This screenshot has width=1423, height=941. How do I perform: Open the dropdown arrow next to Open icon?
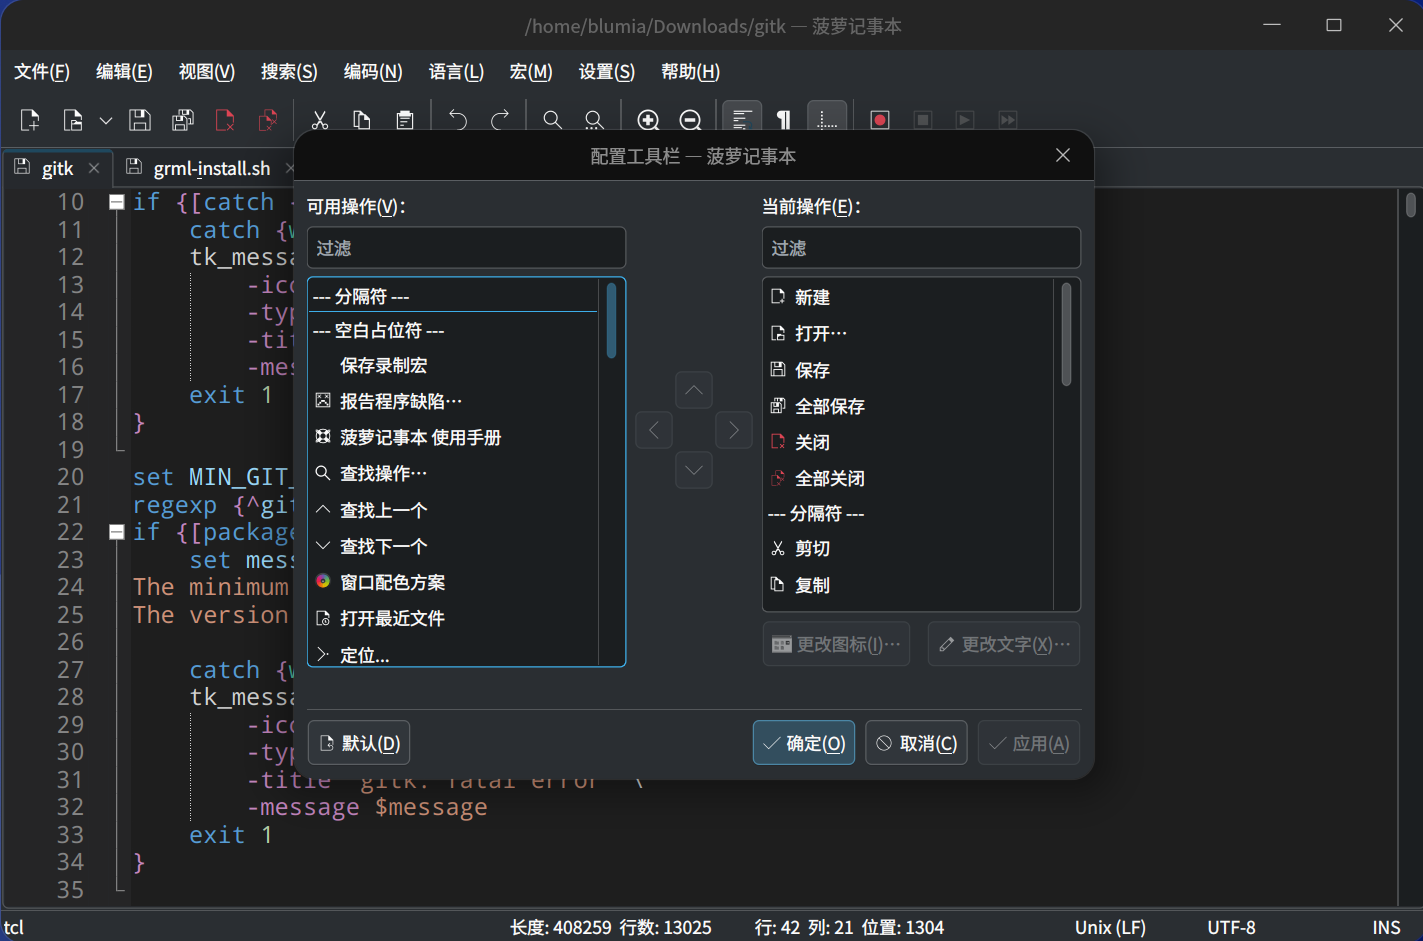coord(106,121)
